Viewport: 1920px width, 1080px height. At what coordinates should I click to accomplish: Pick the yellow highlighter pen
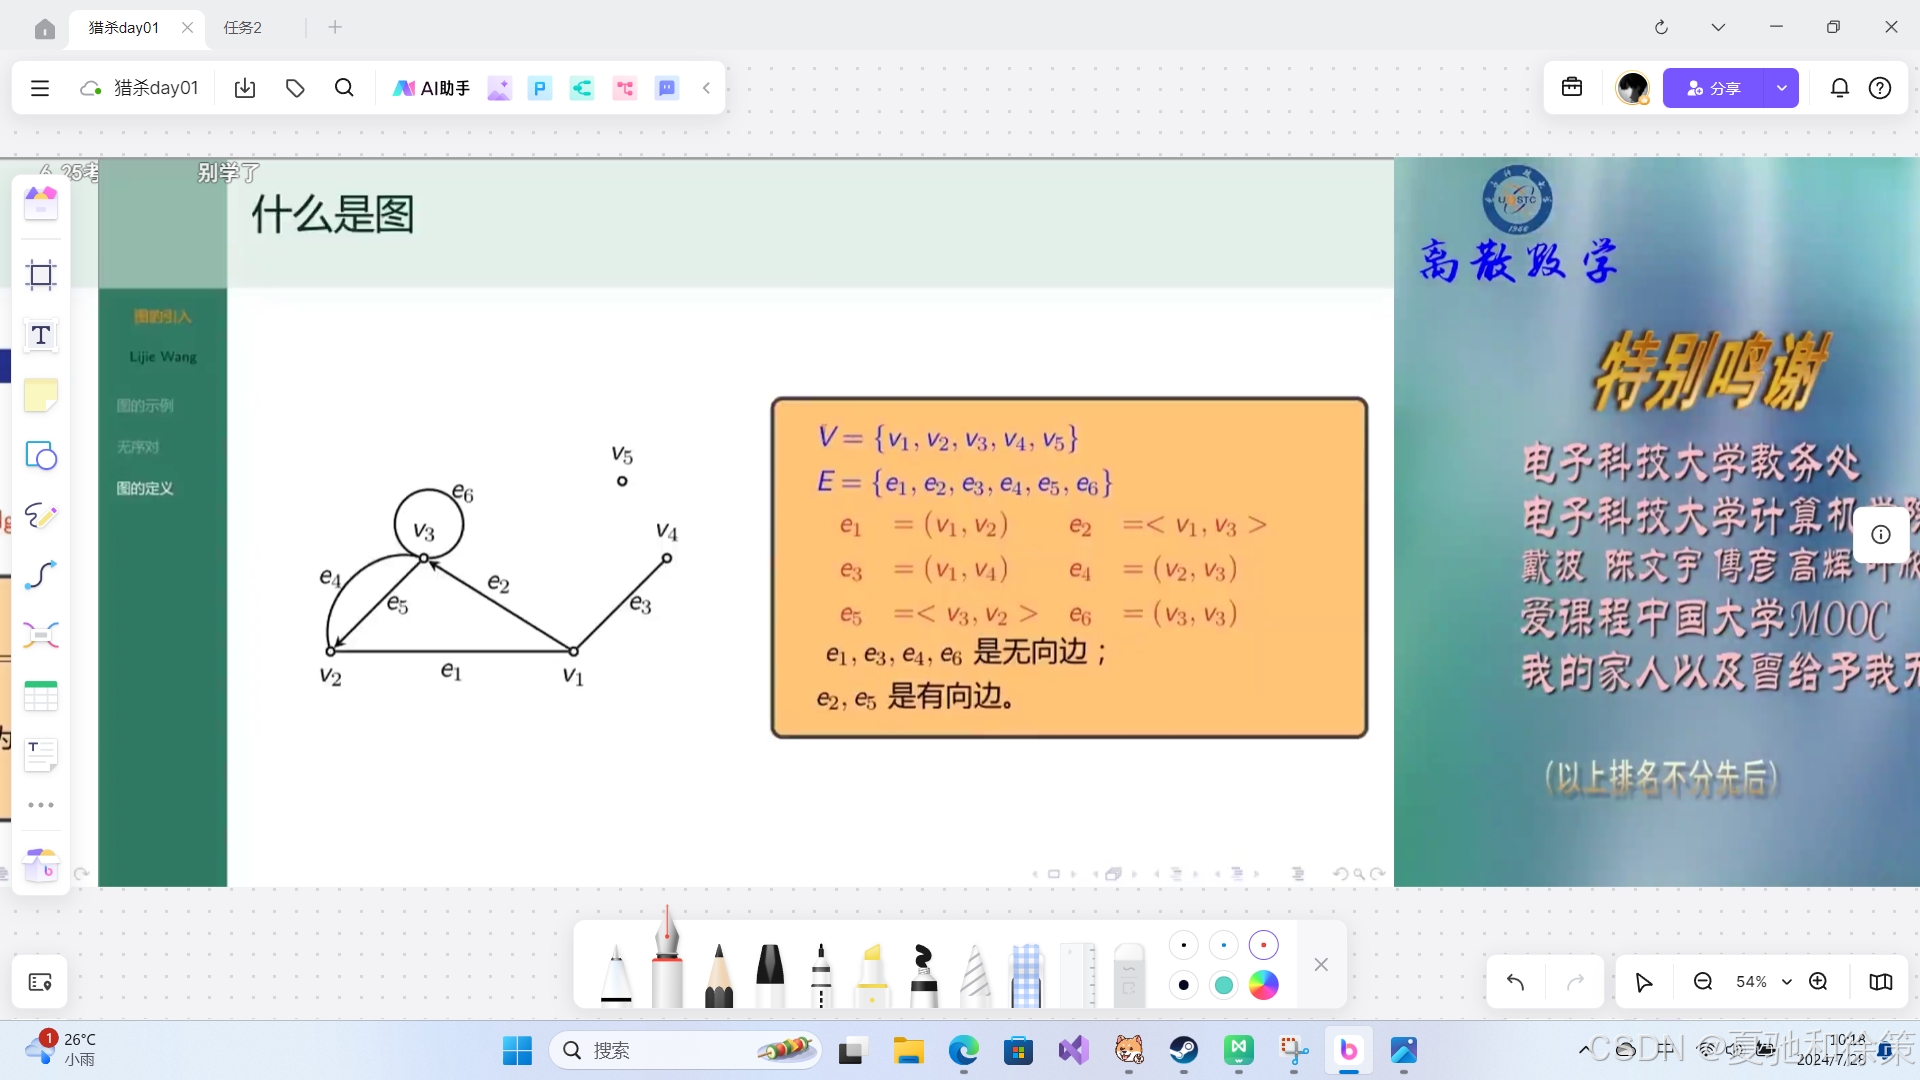coord(872,975)
